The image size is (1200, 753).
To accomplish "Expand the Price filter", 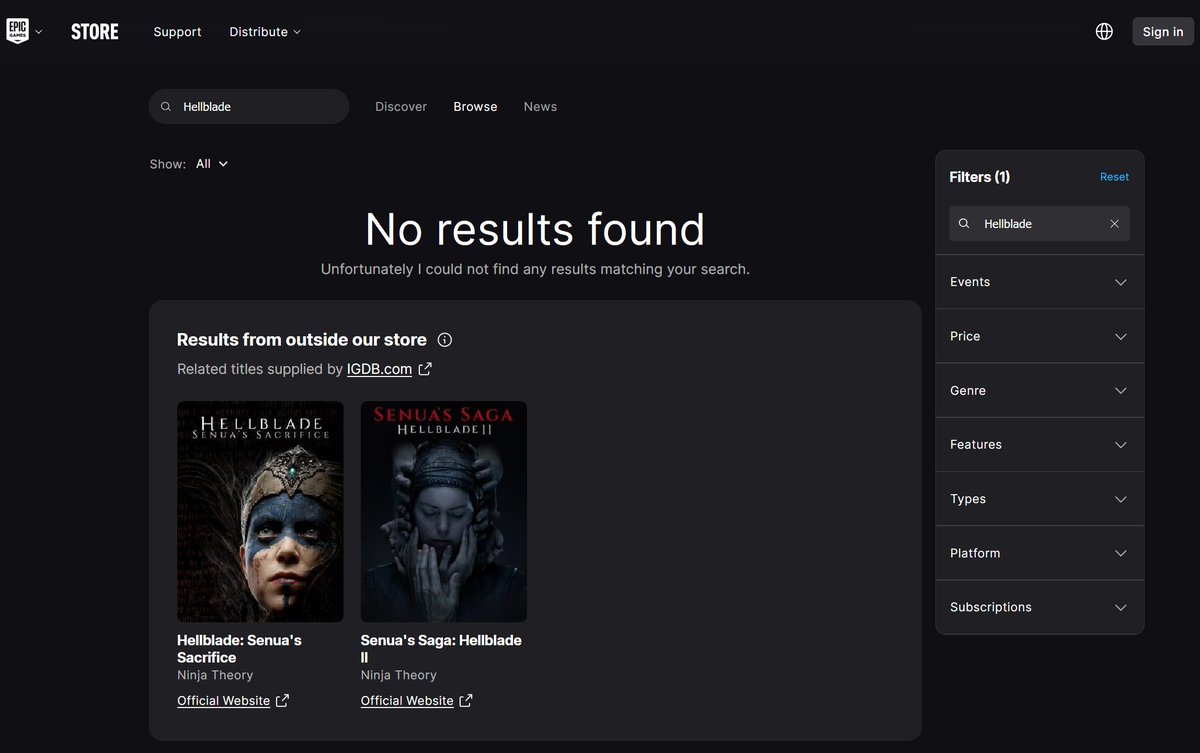I will (1039, 336).
